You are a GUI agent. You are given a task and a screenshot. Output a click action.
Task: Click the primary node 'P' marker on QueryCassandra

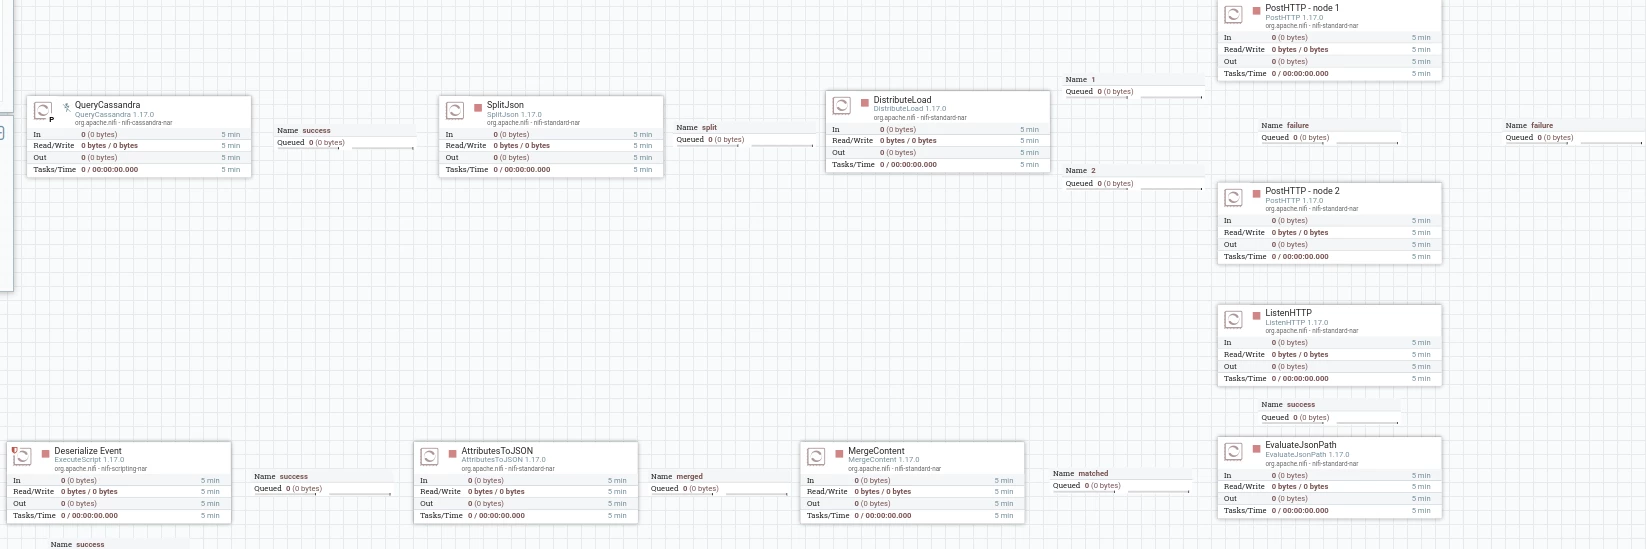[52, 120]
